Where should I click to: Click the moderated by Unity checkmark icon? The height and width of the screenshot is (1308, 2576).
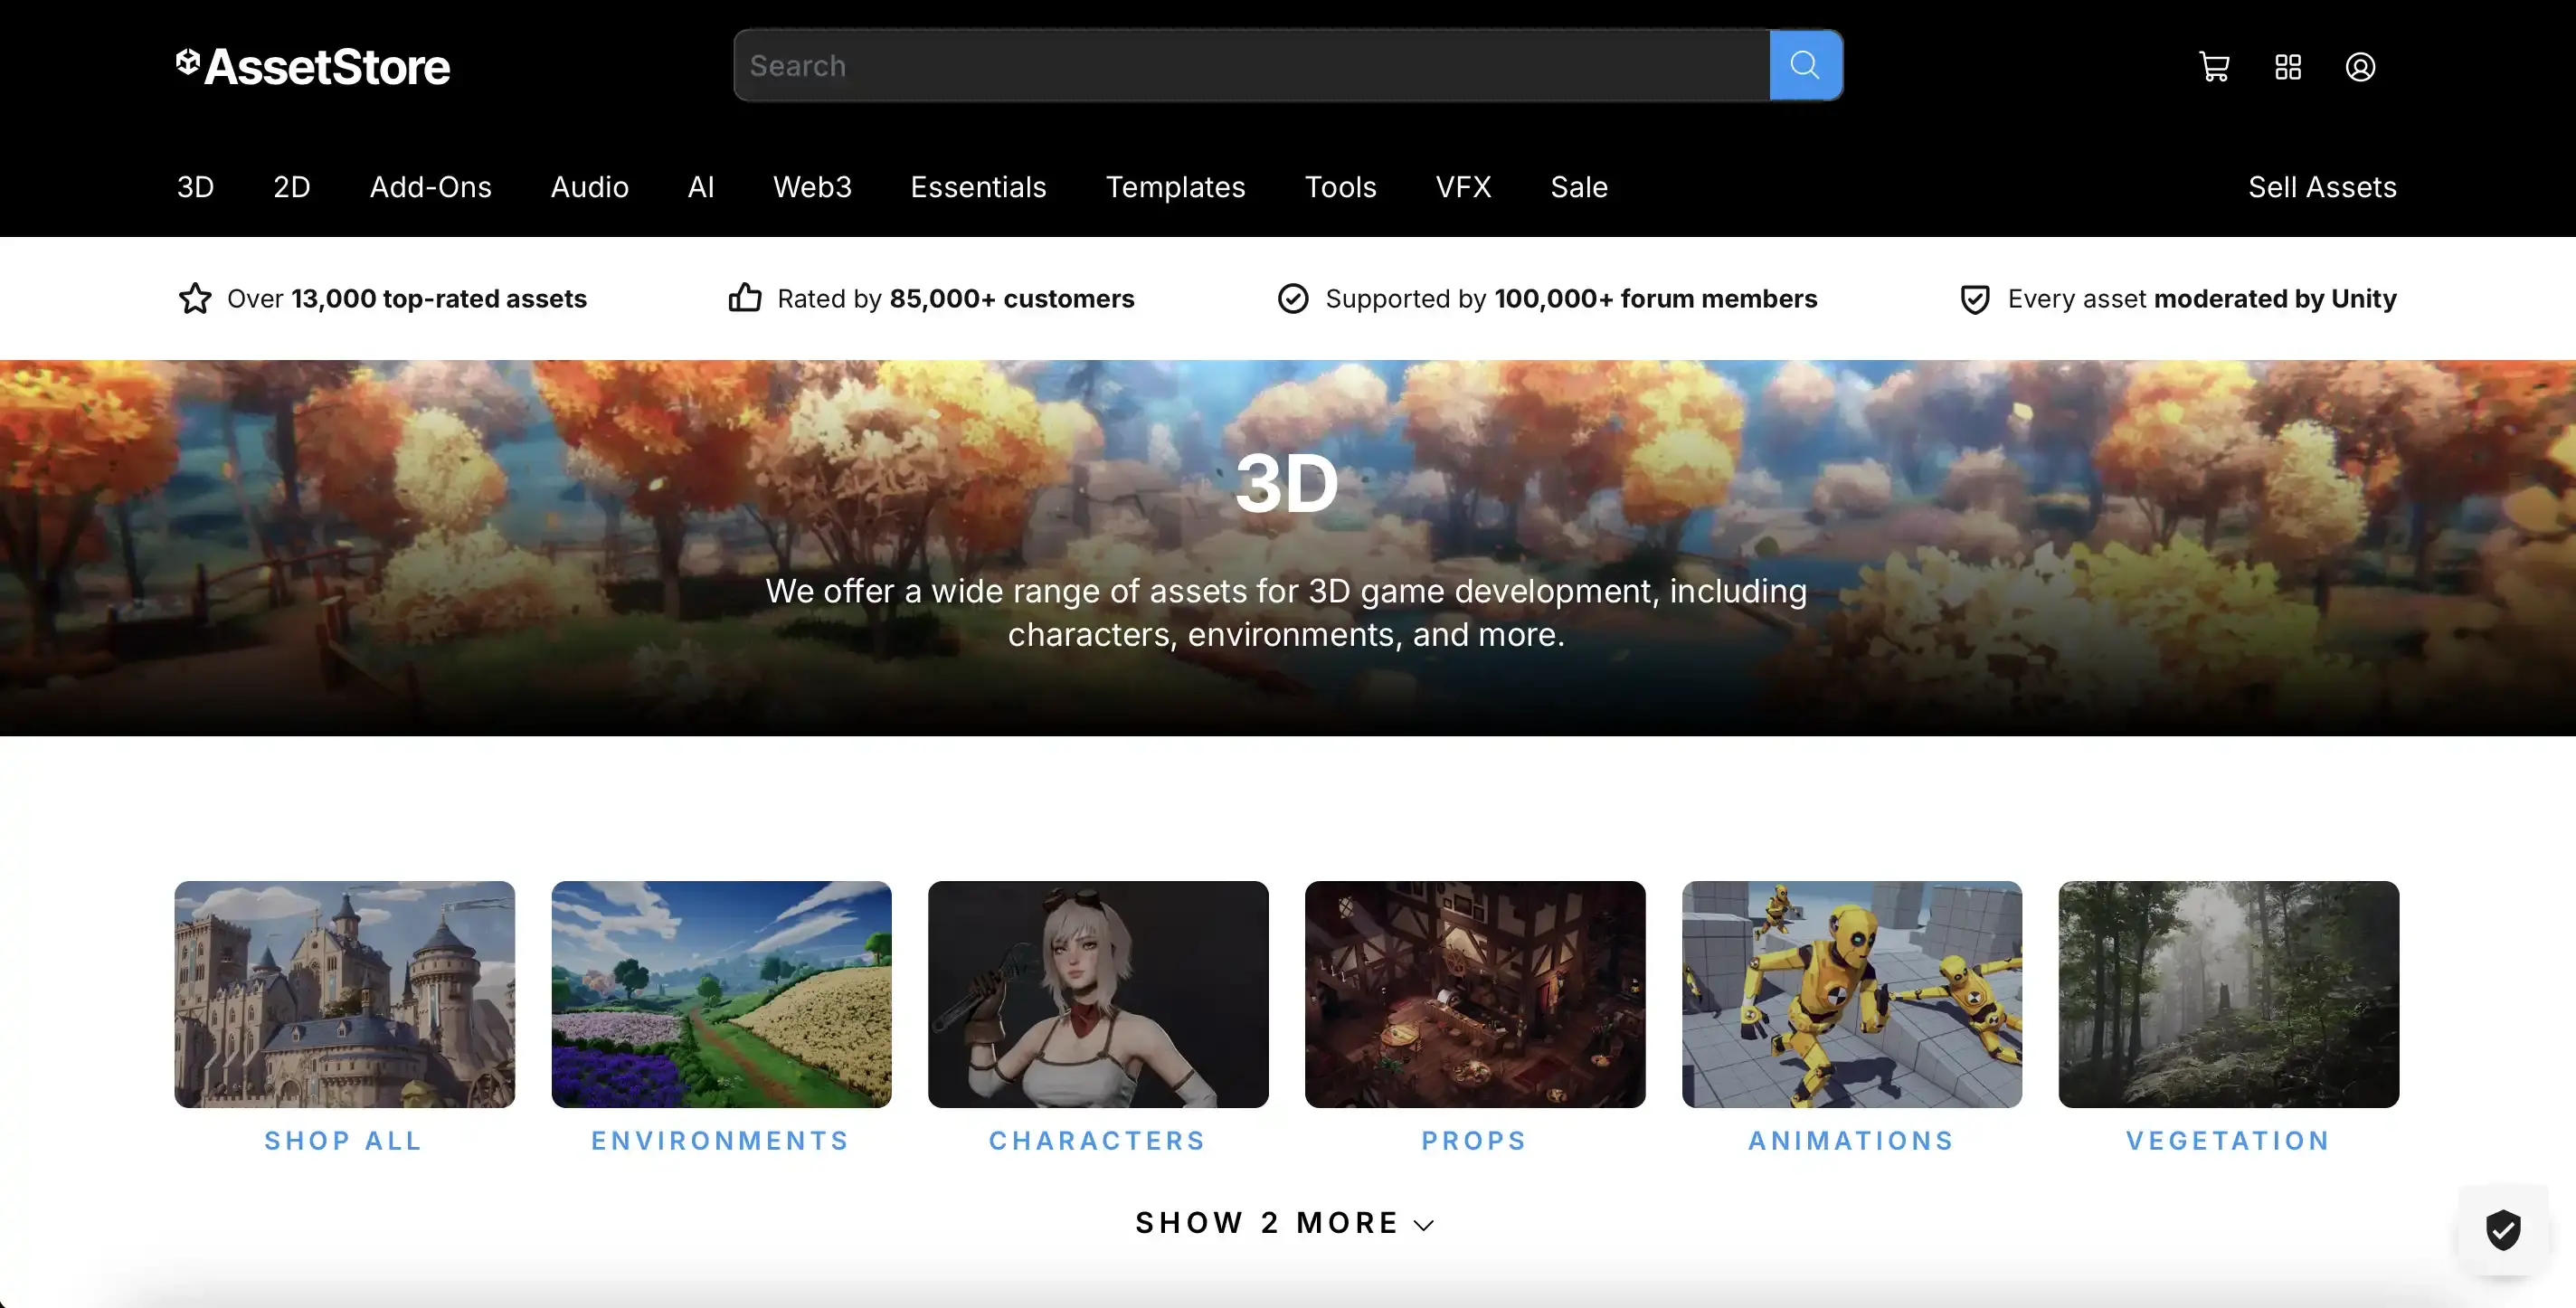point(1975,298)
